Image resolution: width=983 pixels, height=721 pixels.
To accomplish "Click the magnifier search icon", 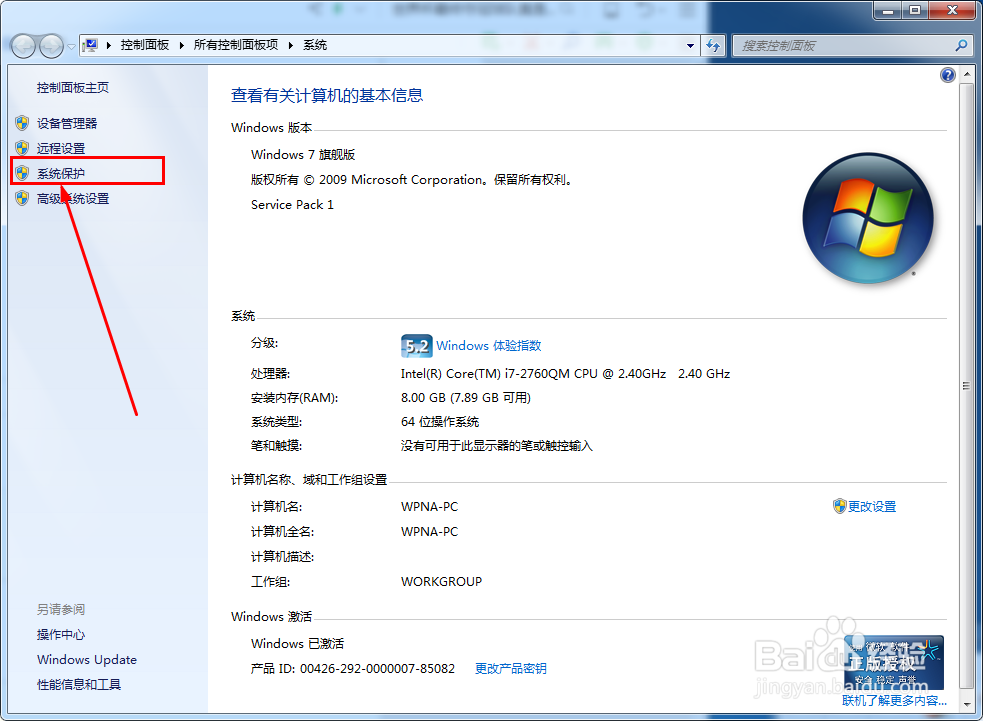I will coord(962,45).
